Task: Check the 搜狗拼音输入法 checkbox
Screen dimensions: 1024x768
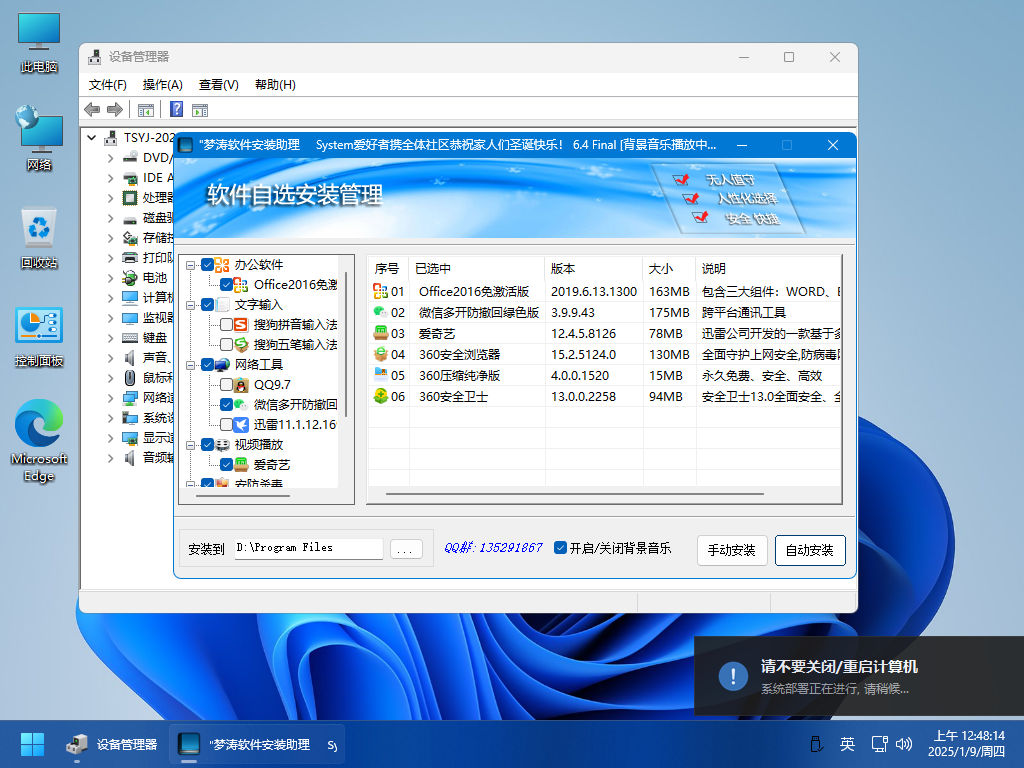Action: [x=227, y=325]
